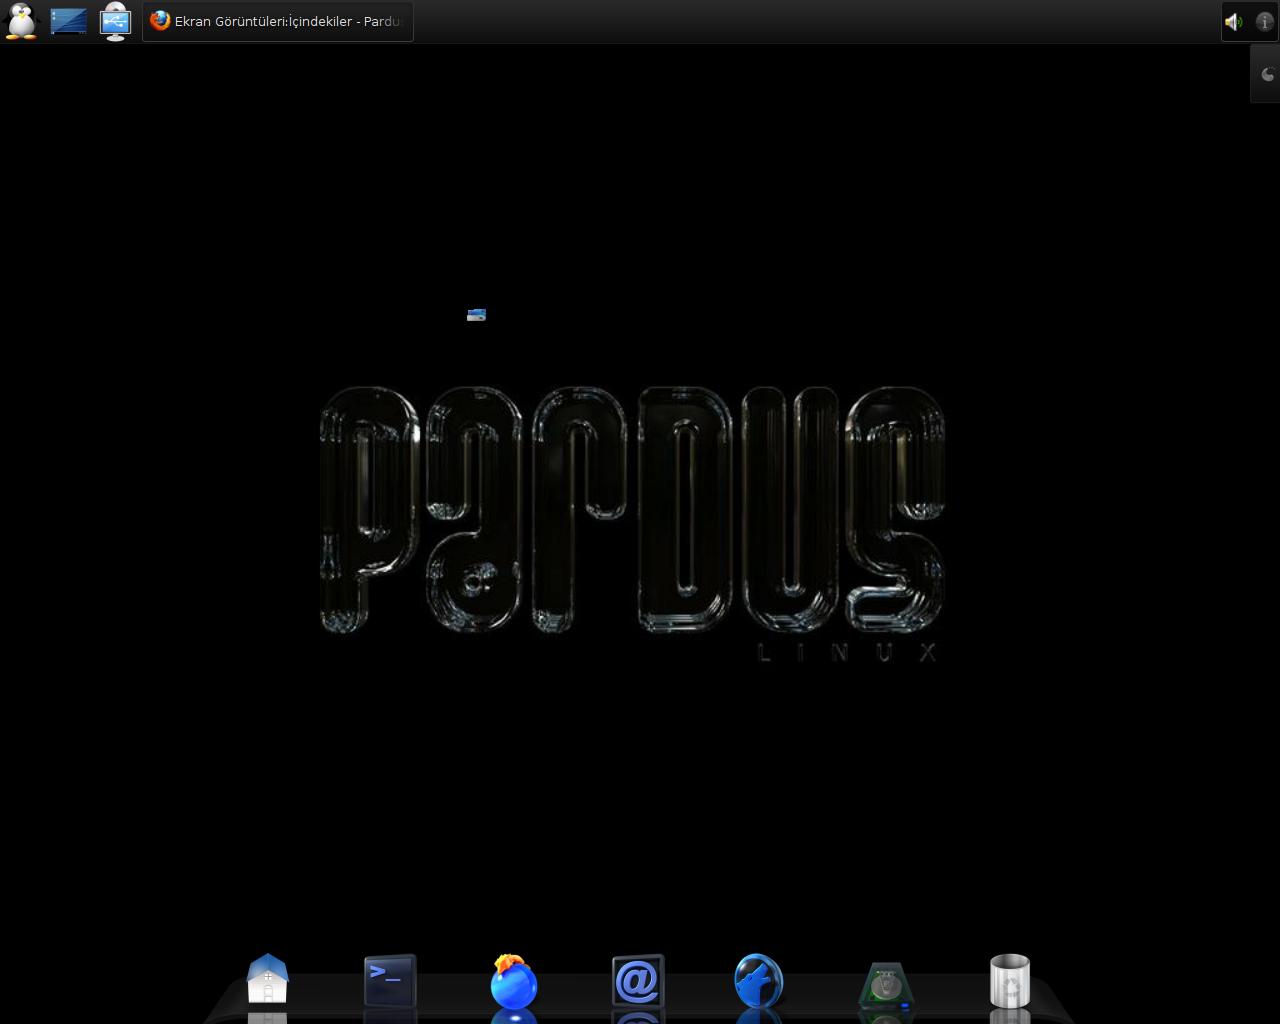Click the Firefox logo in the taskbar entry
The height and width of the screenshot is (1024, 1280).
point(160,21)
